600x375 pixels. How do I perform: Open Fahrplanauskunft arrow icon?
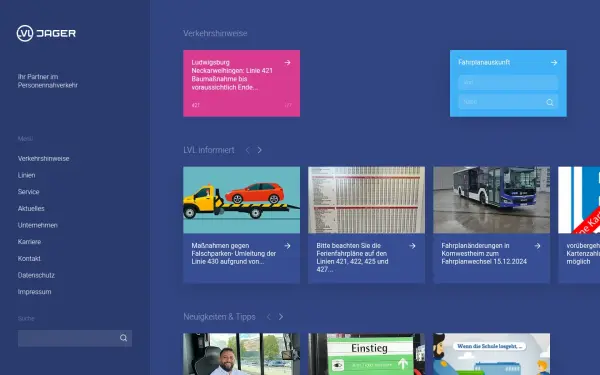point(554,62)
